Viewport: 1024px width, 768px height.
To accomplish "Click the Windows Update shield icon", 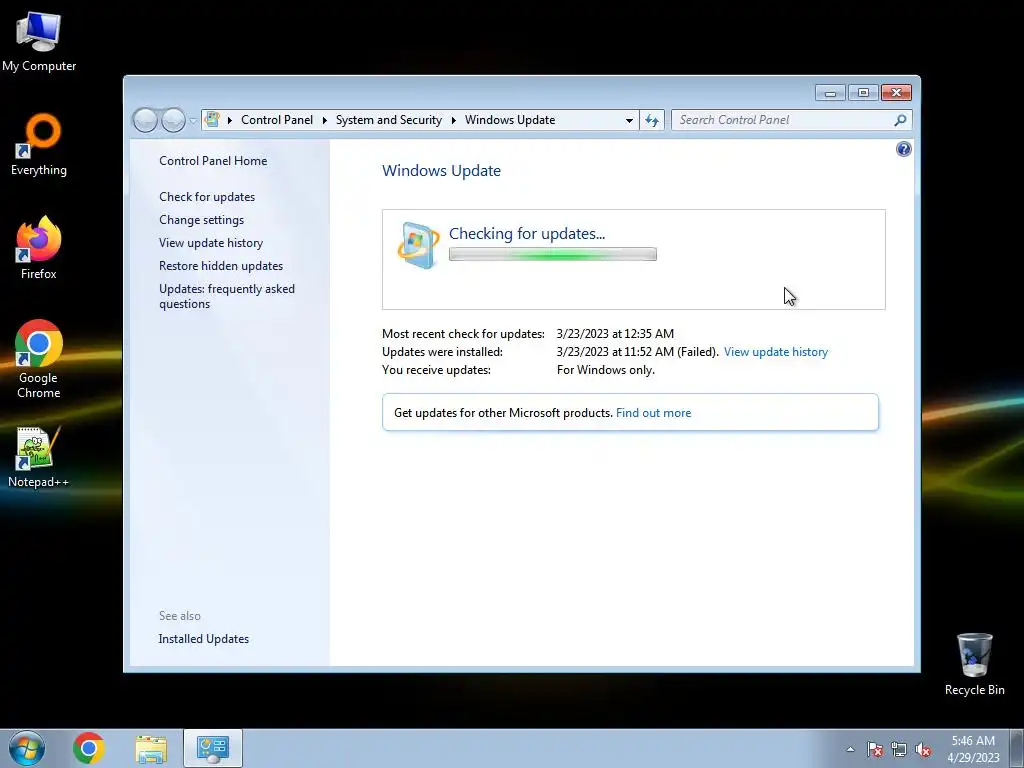I will pos(418,246).
